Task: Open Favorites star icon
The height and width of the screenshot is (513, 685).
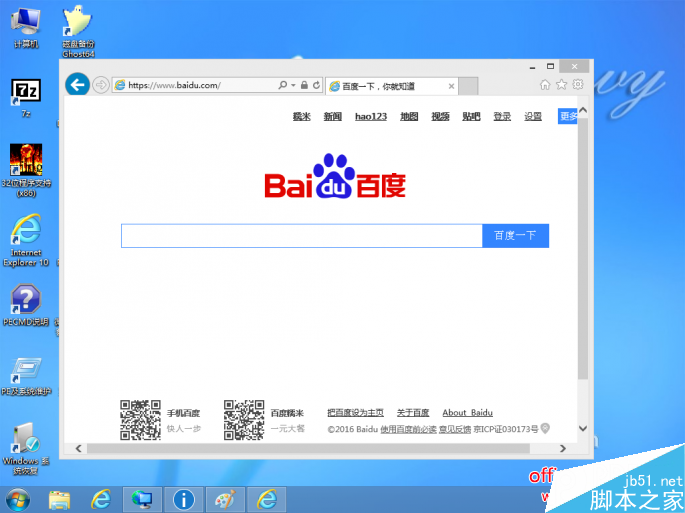Action: point(561,84)
